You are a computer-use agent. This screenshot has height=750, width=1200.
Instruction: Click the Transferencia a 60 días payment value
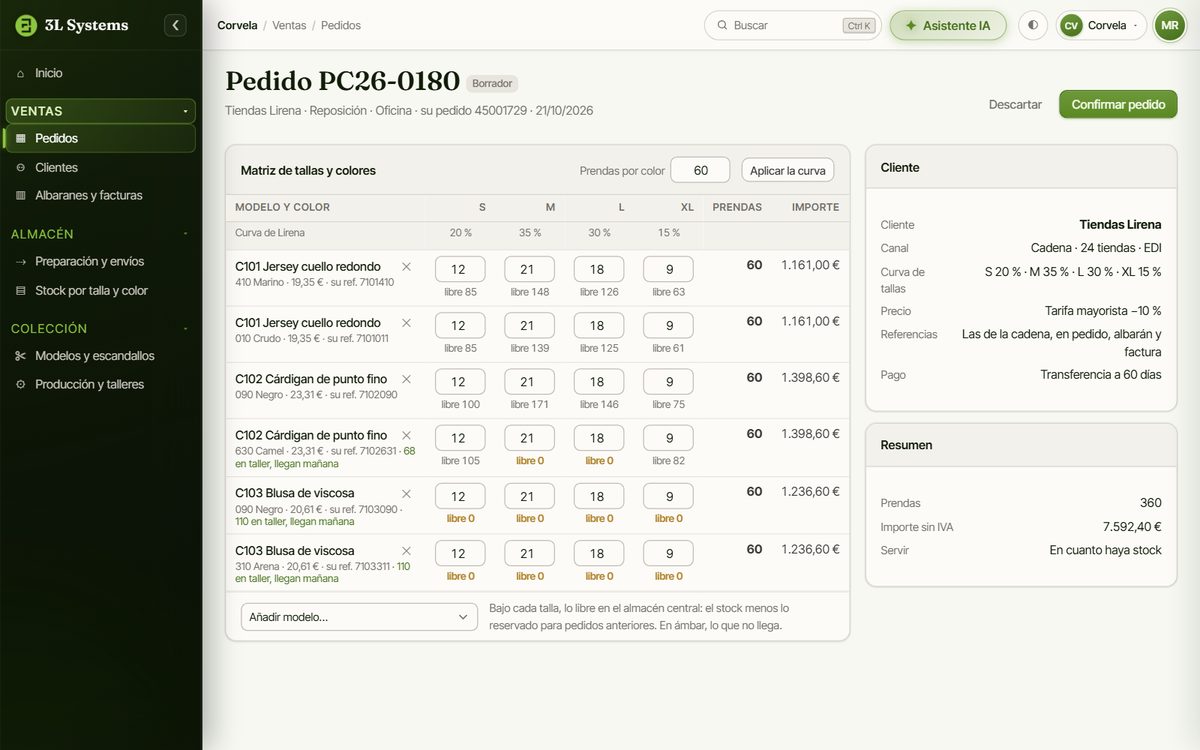coord(1101,375)
